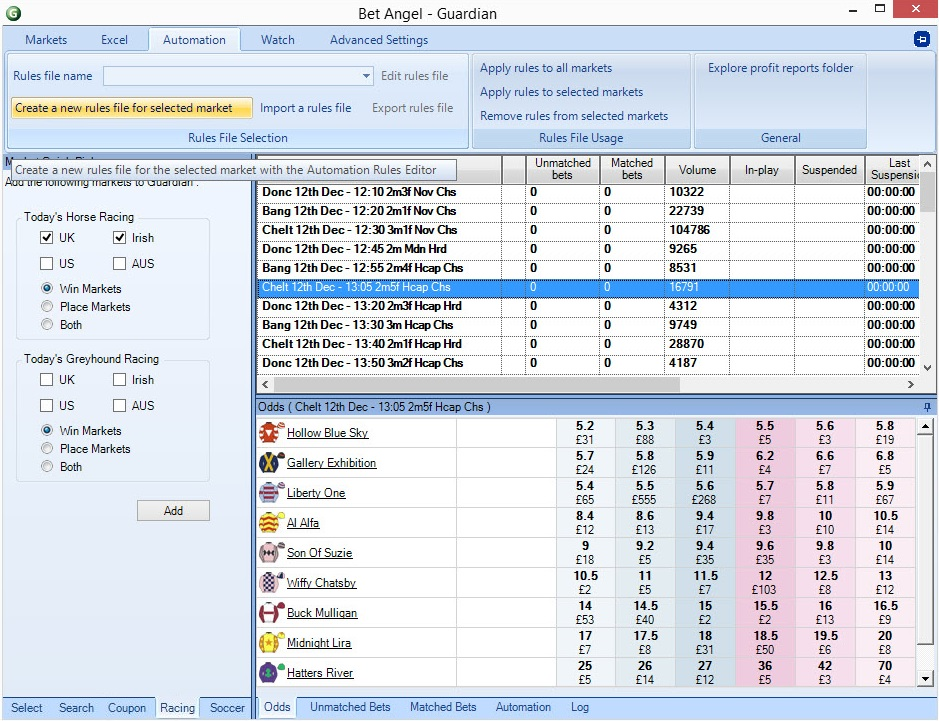Viewport: 939px width, 721px height.
Task: Click Apply rules to selected markets
Action: (x=561, y=92)
